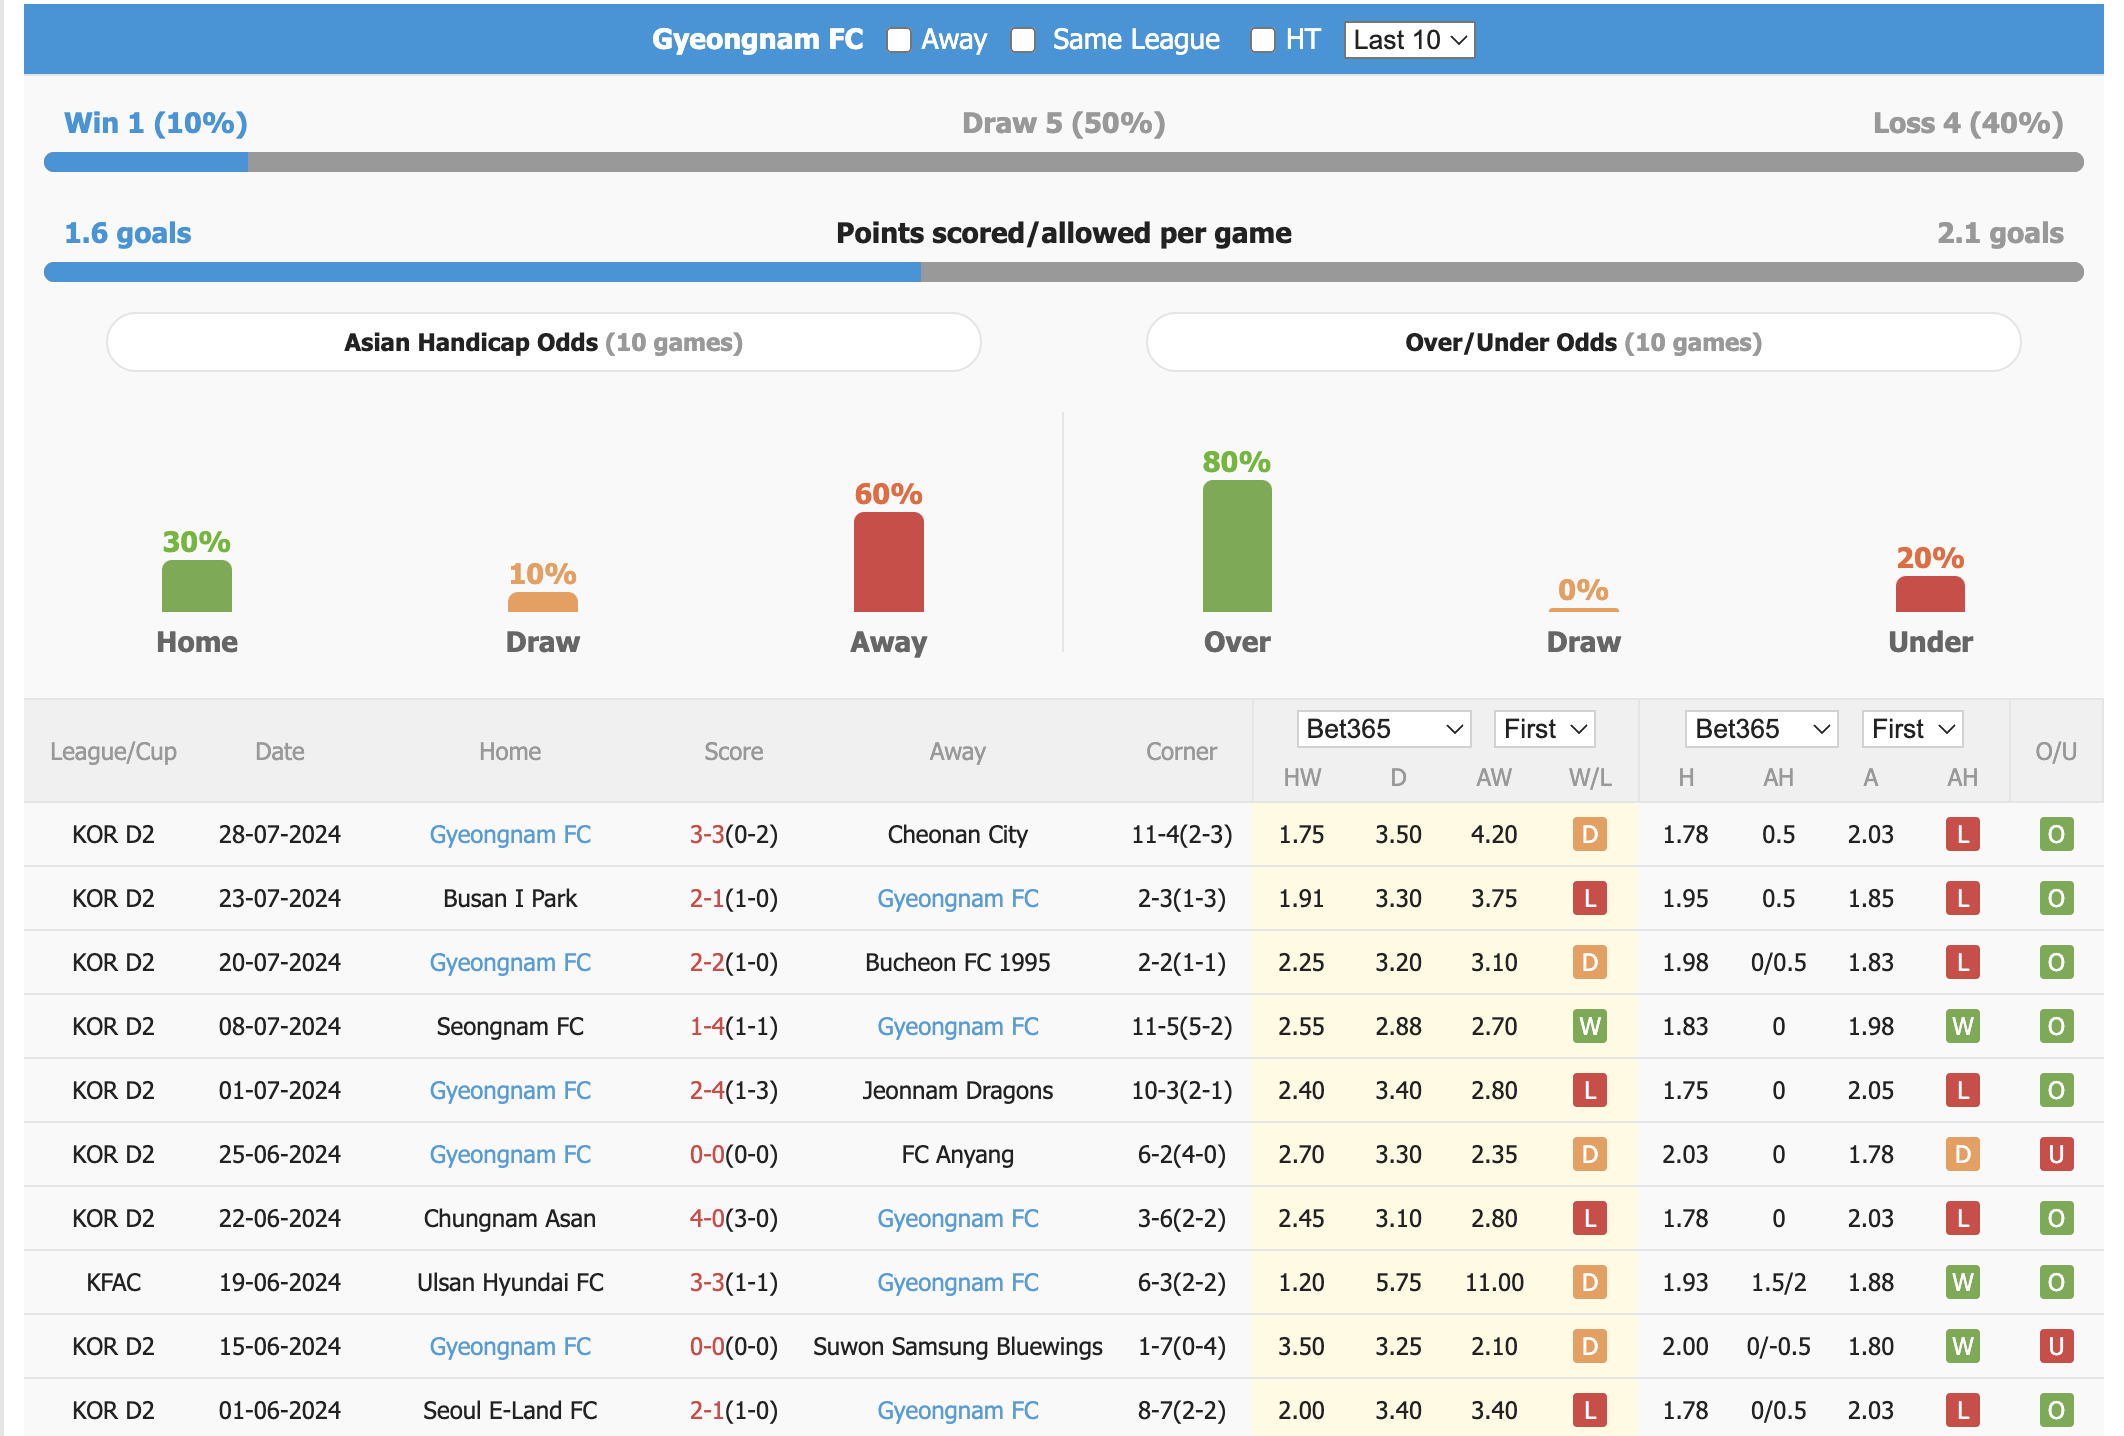Screen dimensions: 2124x1436
Task: Open the handicap First odds dropdown
Action: 1544,729
